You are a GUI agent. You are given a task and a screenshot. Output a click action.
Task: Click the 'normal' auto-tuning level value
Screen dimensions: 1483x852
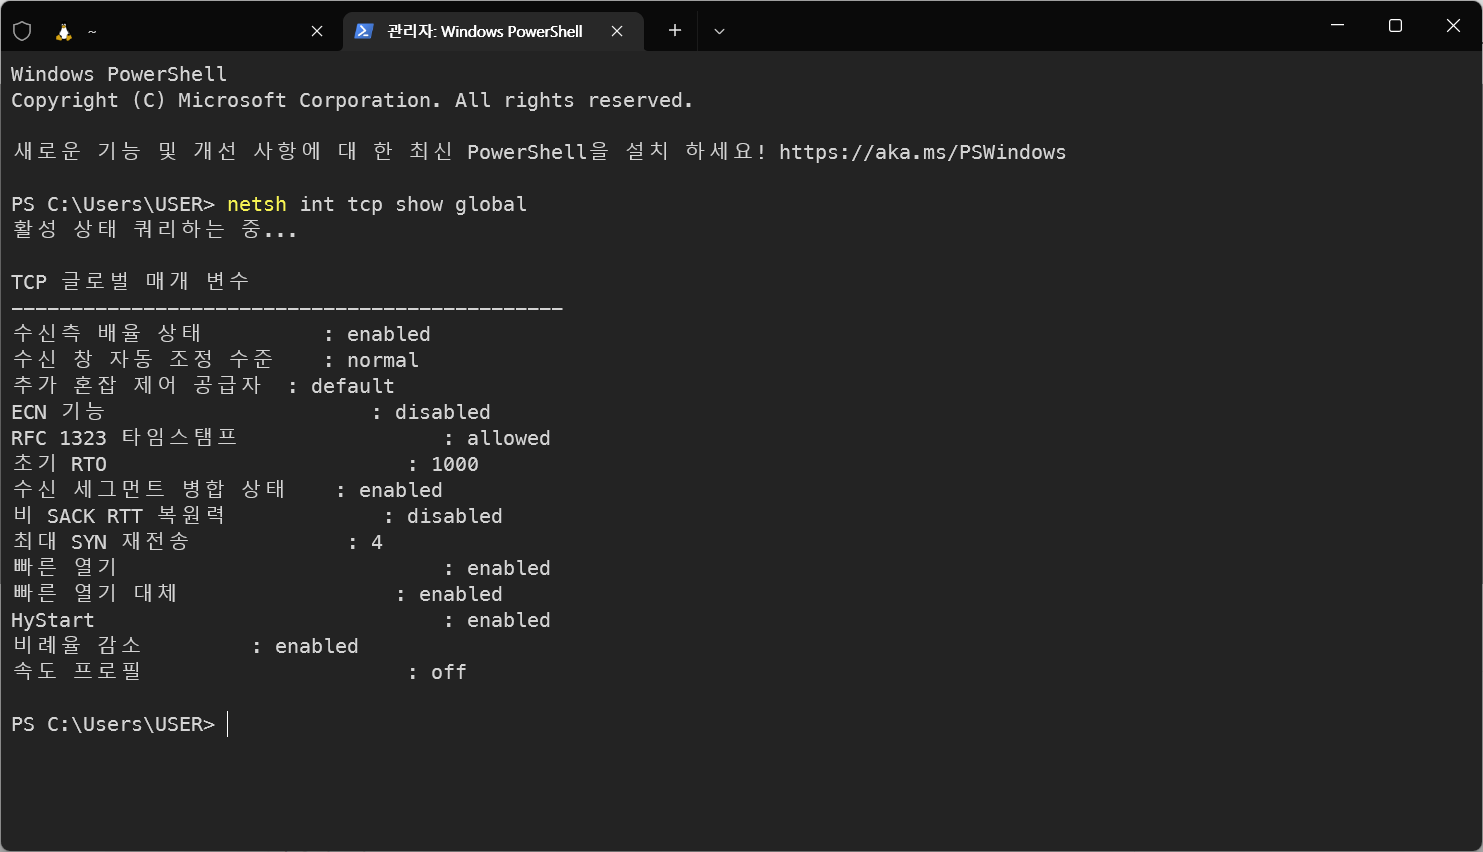coord(383,360)
